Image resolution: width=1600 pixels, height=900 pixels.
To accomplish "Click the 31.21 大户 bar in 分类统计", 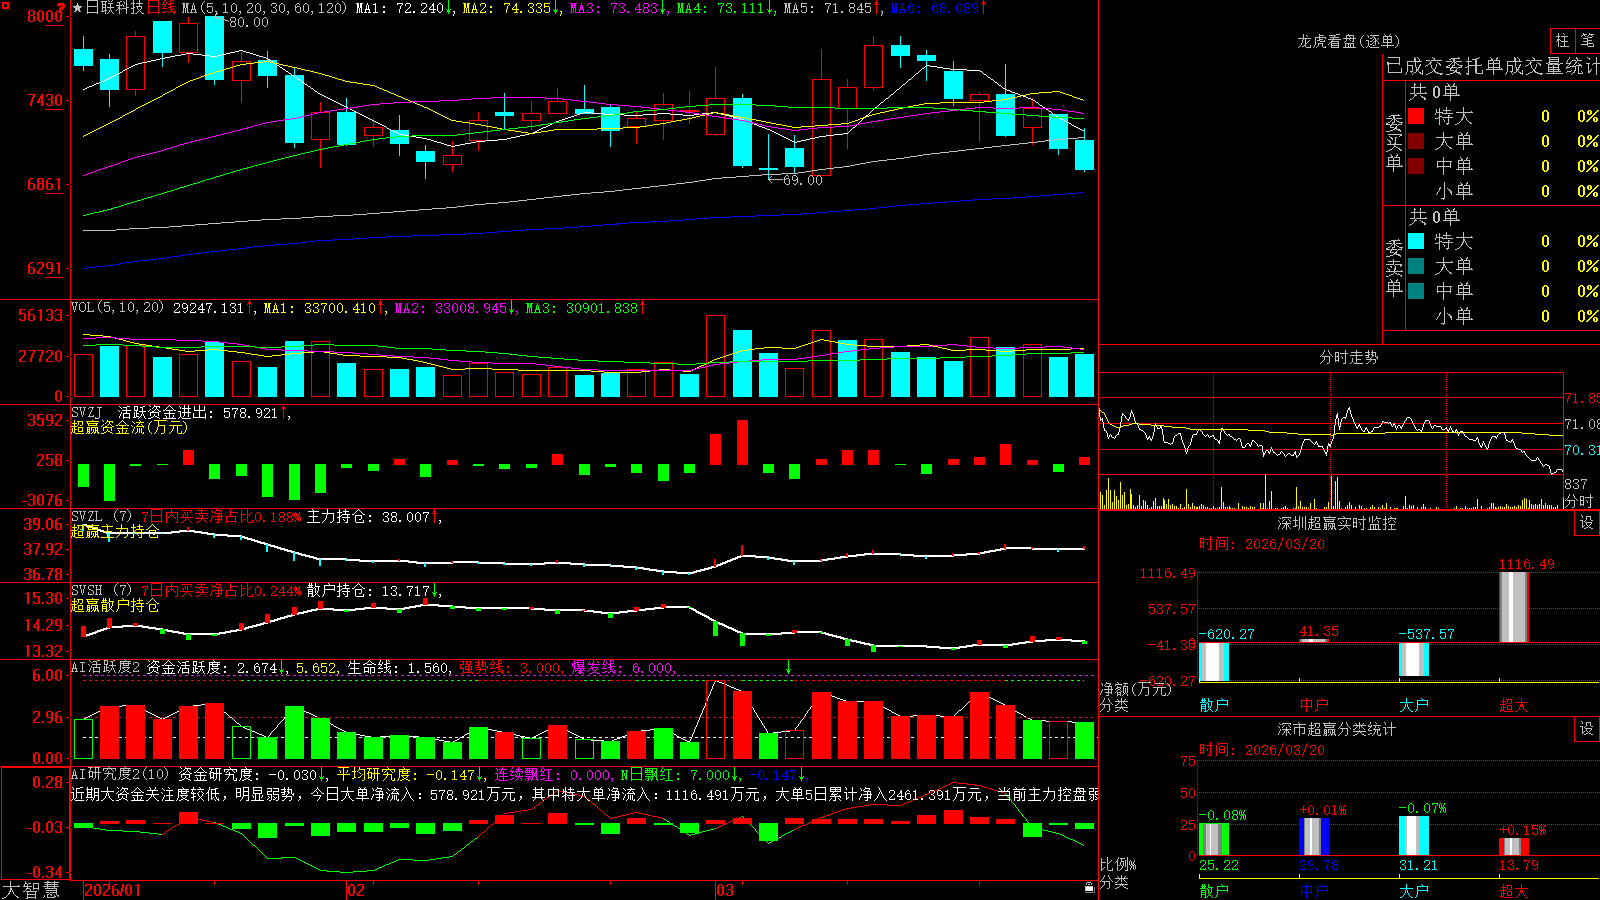I will (x=1414, y=836).
